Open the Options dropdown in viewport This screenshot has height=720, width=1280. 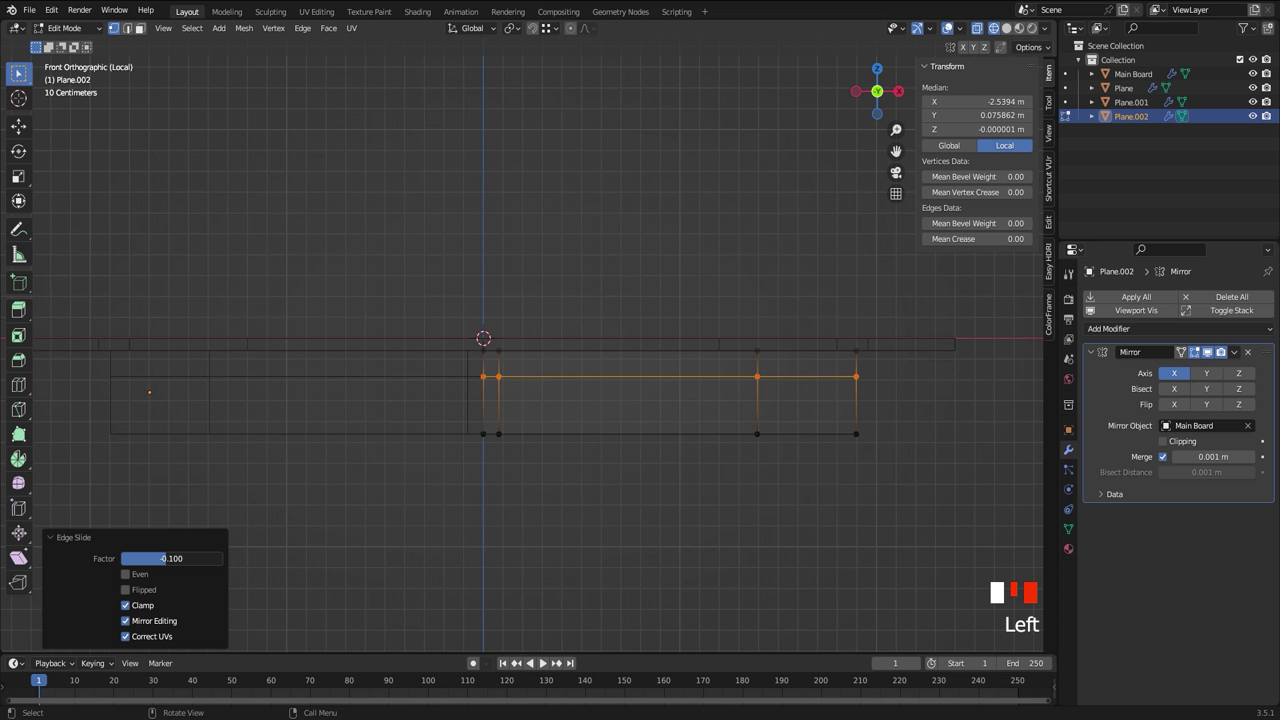[x=1032, y=47]
